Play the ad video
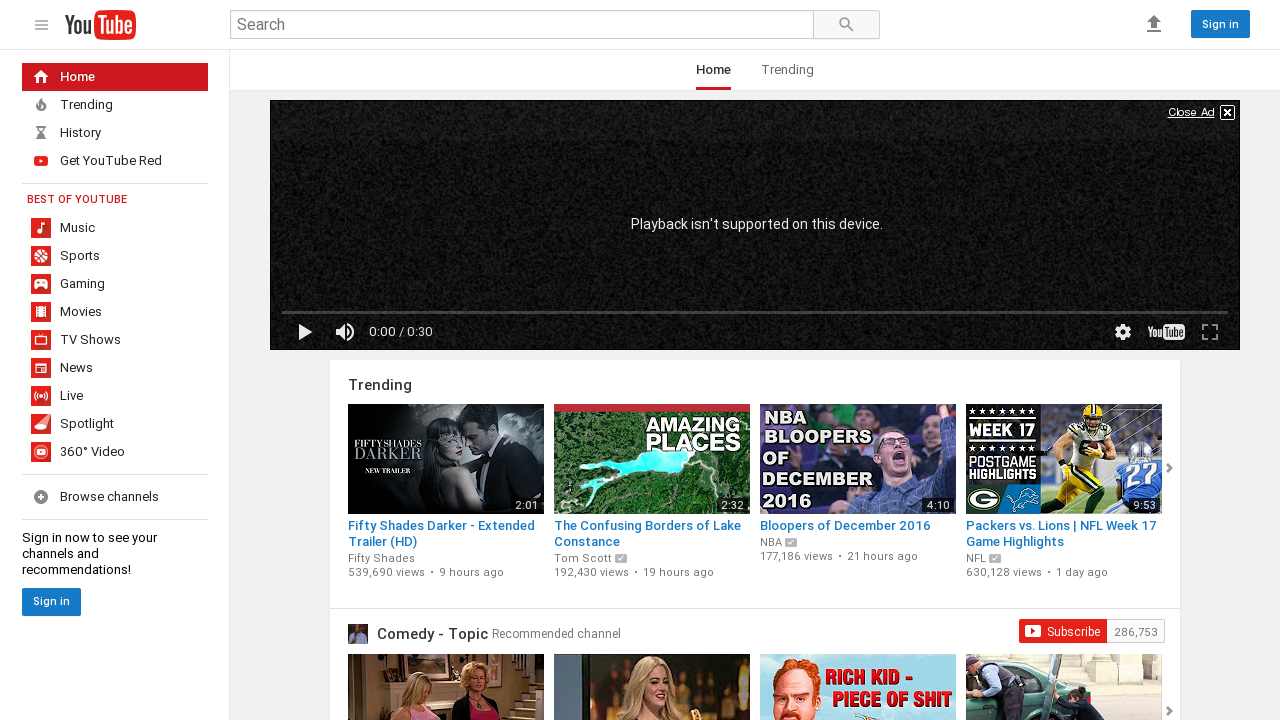 [305, 332]
